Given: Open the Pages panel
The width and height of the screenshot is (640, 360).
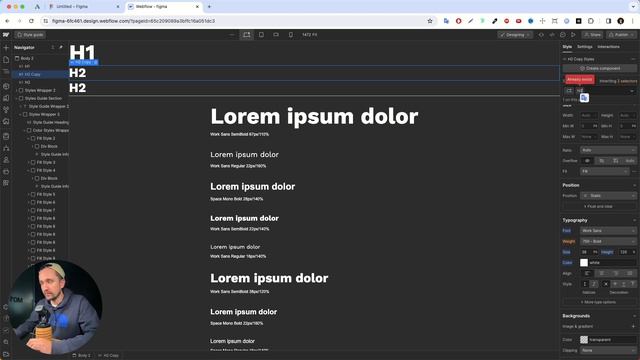Looking at the screenshot, I should click(6, 60).
